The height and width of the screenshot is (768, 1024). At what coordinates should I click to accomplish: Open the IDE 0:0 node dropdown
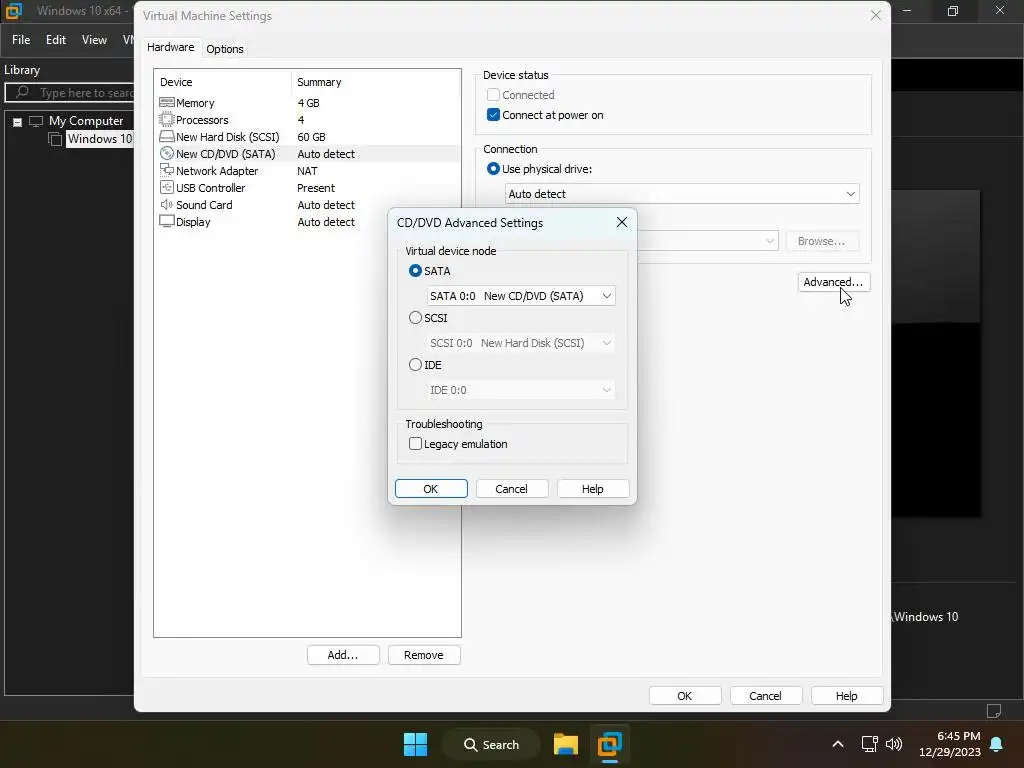coord(521,390)
